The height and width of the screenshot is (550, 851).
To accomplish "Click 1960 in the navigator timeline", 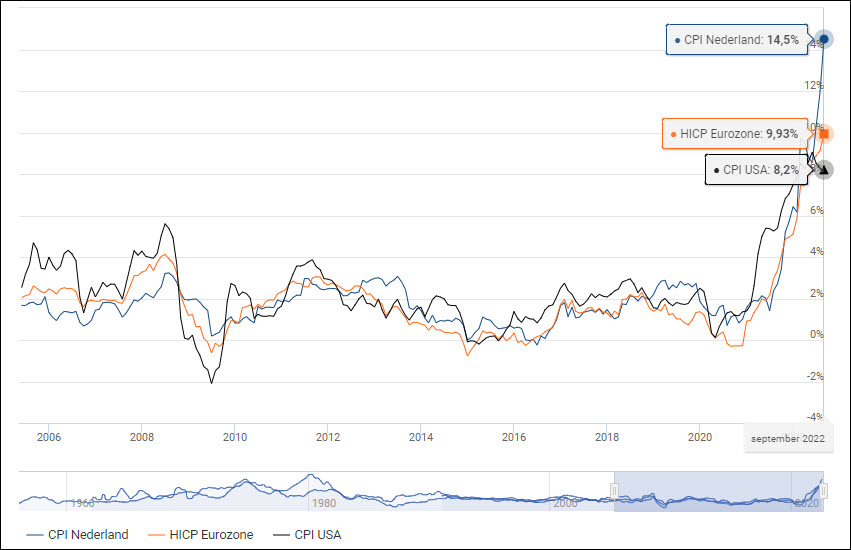I will (83, 504).
